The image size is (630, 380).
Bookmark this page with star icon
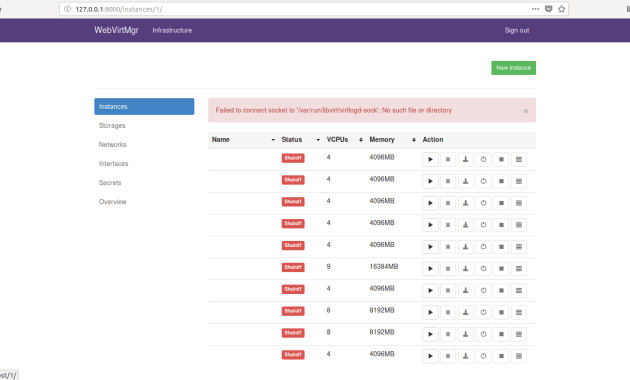click(561, 9)
